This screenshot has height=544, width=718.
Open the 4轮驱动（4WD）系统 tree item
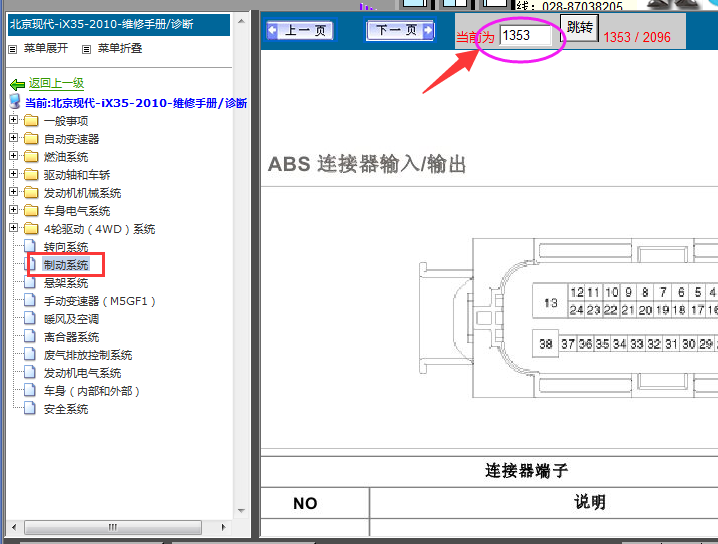[x=99, y=229]
